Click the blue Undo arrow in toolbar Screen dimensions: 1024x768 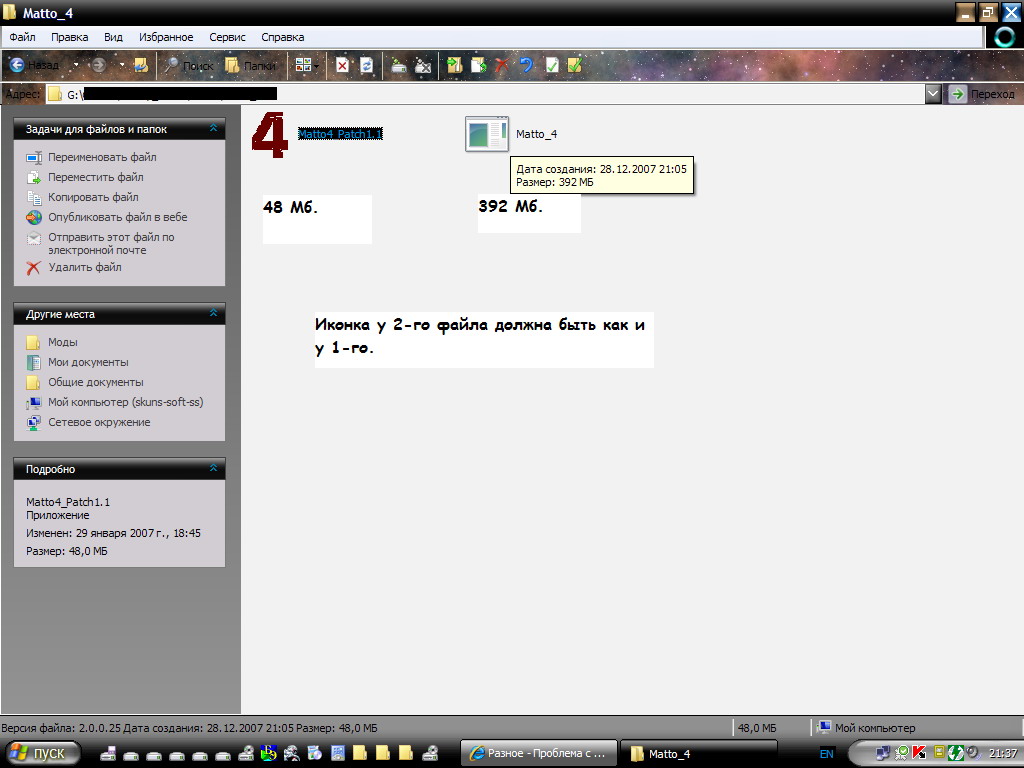tap(526, 65)
